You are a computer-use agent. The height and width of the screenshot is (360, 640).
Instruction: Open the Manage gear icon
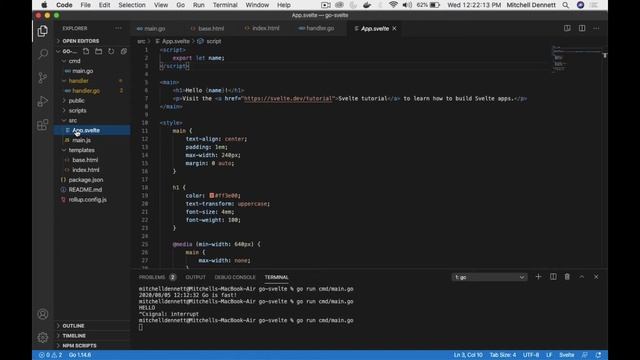pos(42,338)
